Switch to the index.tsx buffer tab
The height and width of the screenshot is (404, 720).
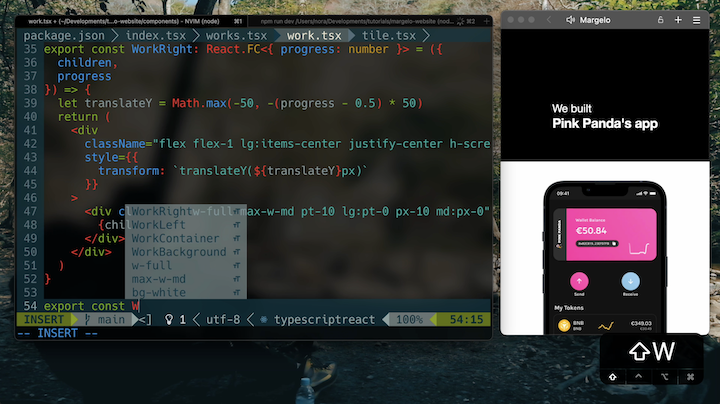coord(153,35)
